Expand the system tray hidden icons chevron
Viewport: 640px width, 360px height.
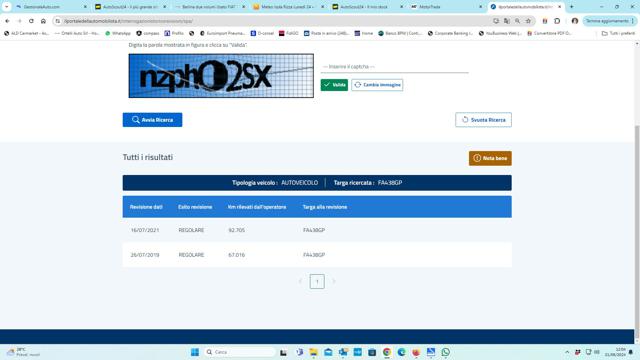click(x=567, y=352)
